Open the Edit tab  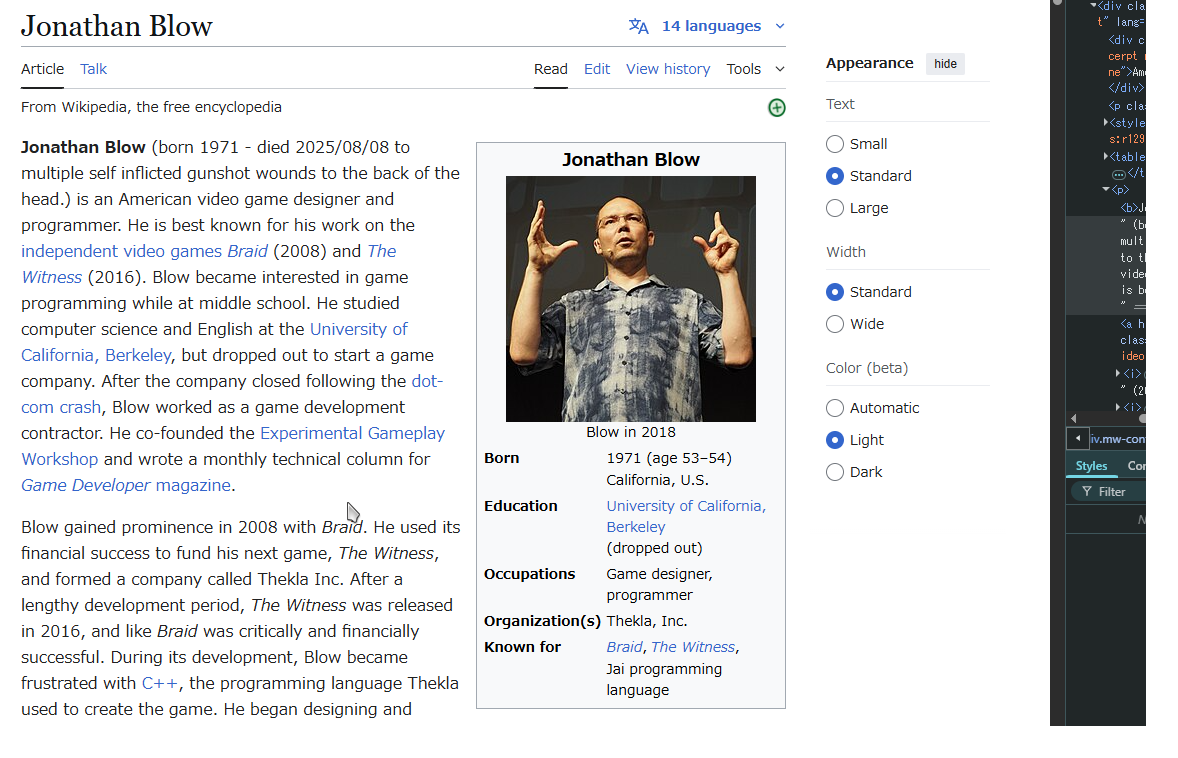click(x=597, y=69)
